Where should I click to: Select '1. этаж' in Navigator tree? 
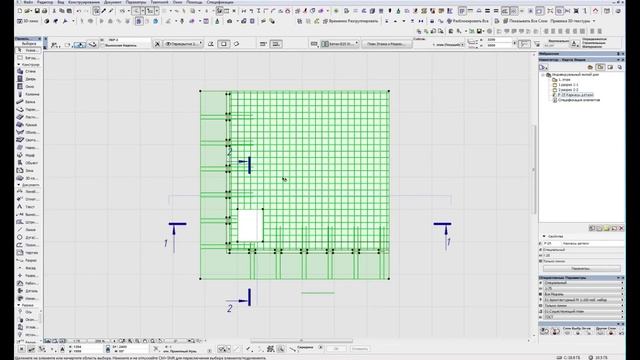564,80
